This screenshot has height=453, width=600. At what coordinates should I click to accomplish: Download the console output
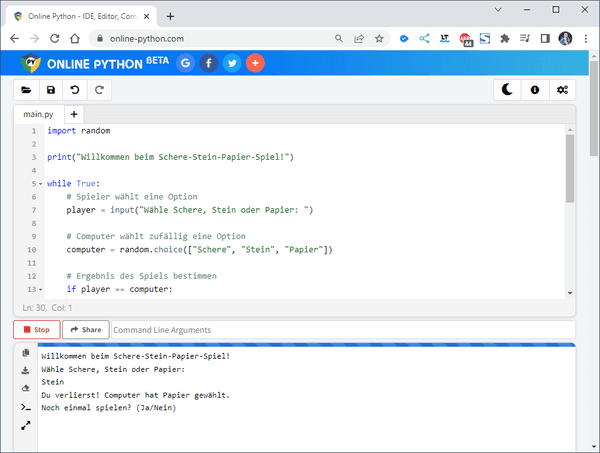[25, 371]
